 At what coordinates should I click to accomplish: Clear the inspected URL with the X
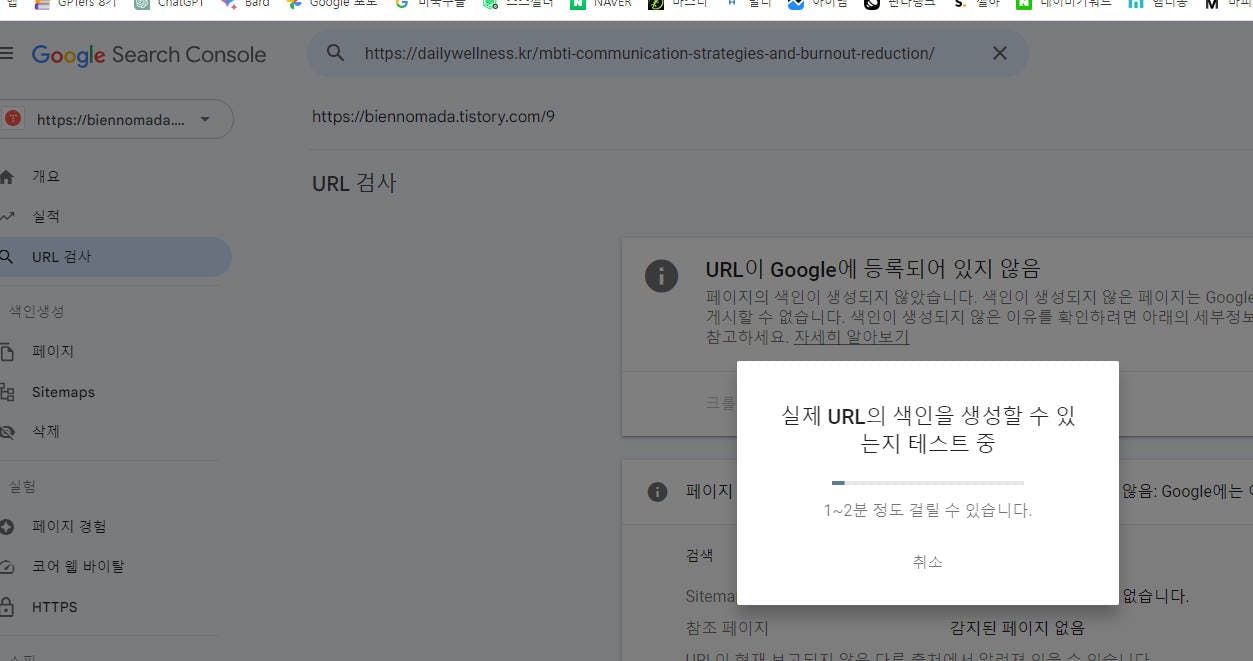[999, 53]
